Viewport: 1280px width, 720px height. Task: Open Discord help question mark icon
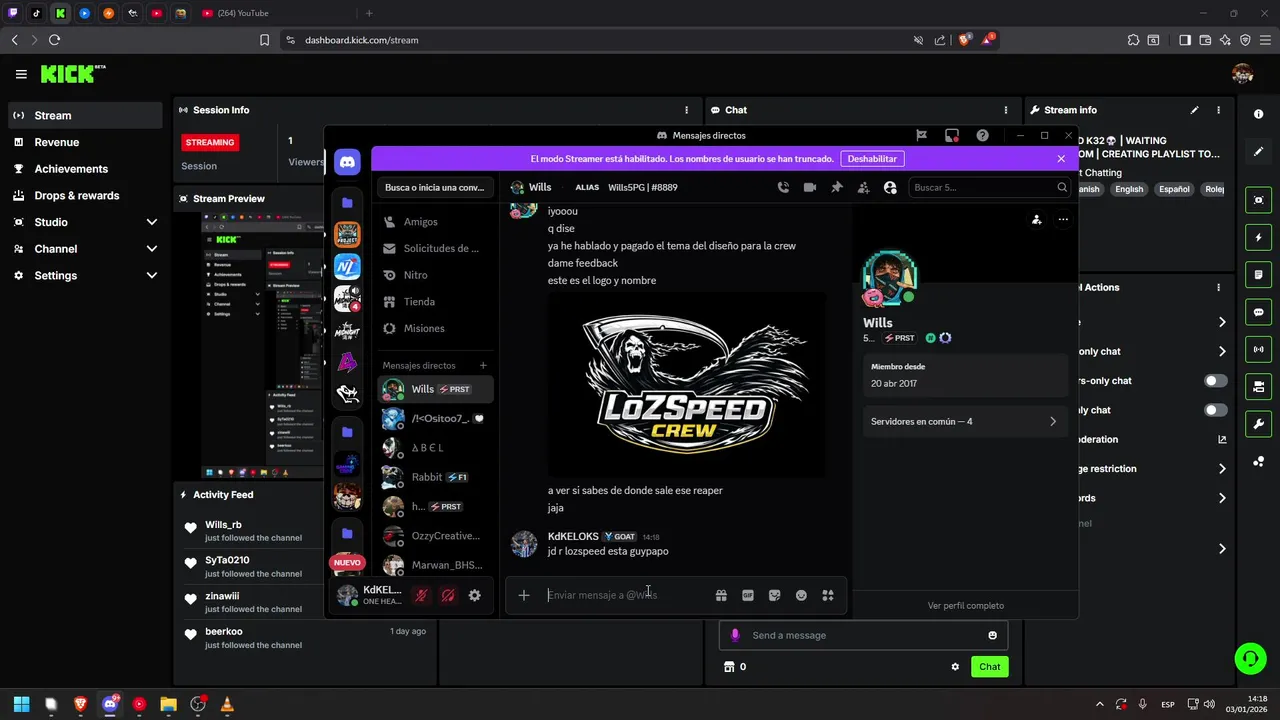[982, 135]
